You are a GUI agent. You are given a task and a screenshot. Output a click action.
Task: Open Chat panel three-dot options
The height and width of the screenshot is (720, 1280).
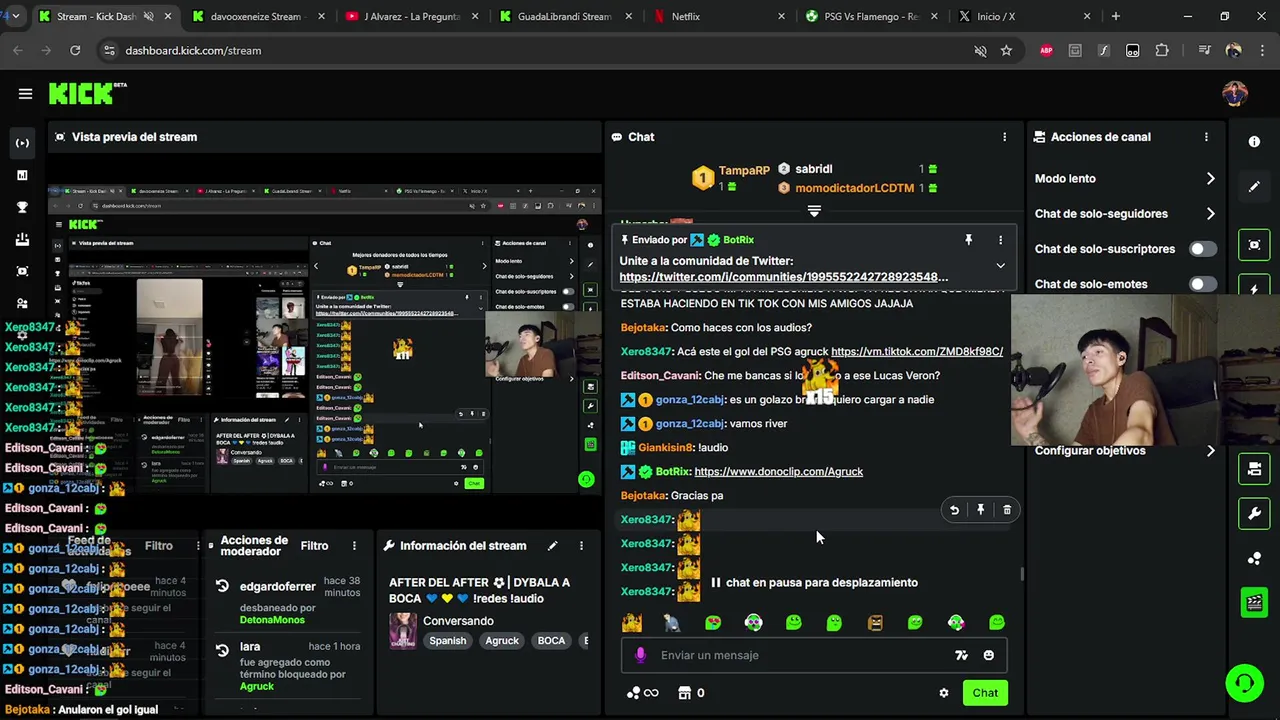pyautogui.click(x=1004, y=137)
